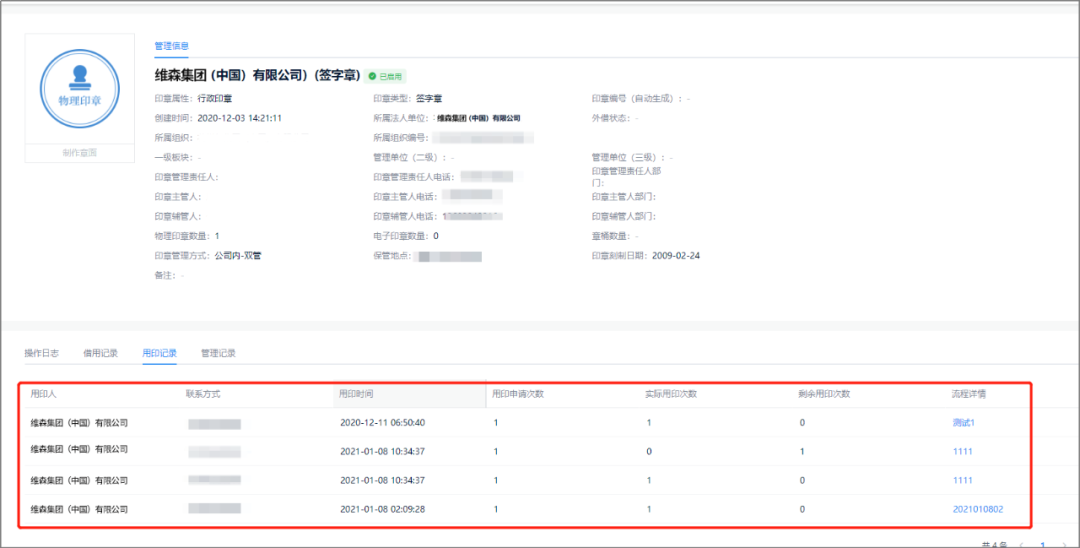Image resolution: width=1080 pixels, height=548 pixels.
Task: Click the creation time 2020-12-03 14:21:11
Action: pos(240,118)
